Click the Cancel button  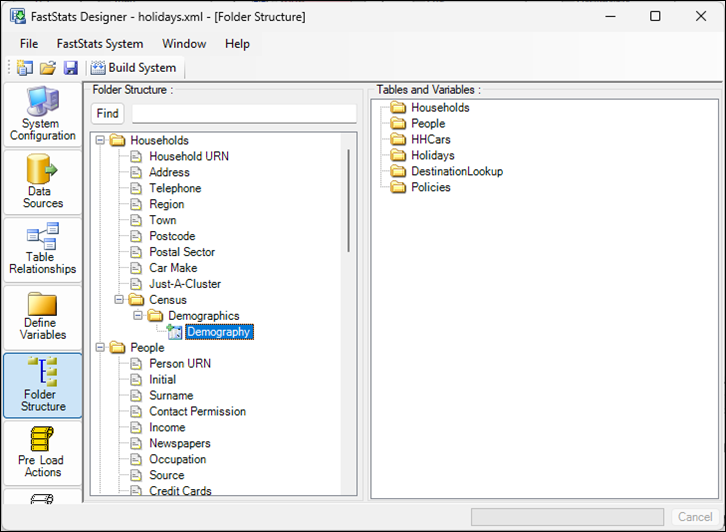coord(695,517)
